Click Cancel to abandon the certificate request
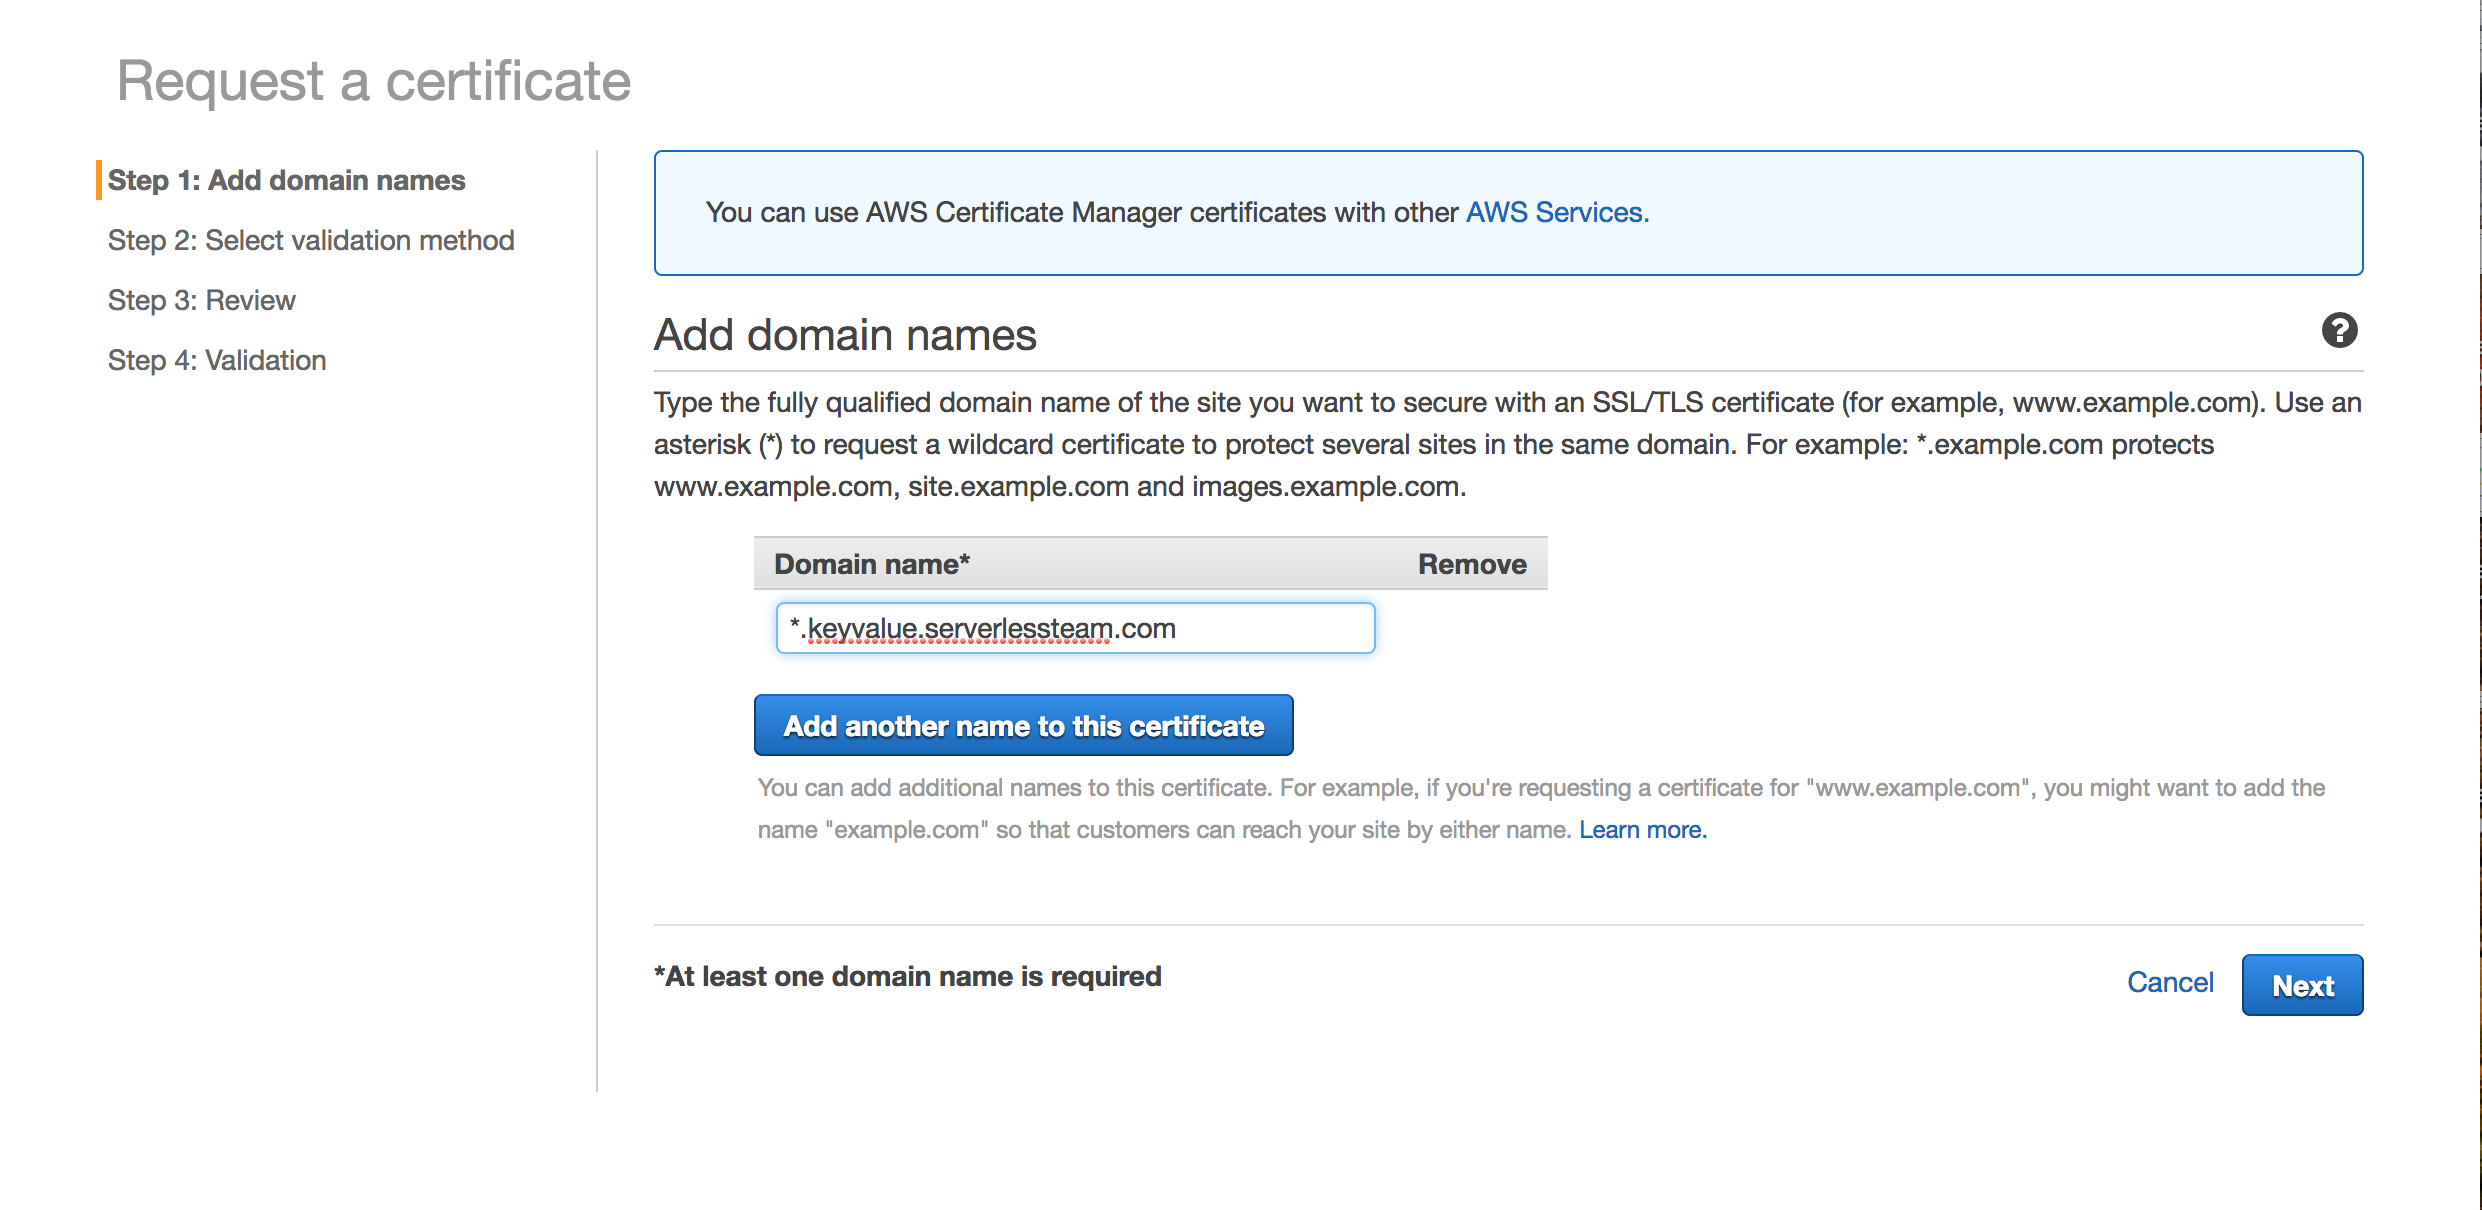 point(2169,983)
